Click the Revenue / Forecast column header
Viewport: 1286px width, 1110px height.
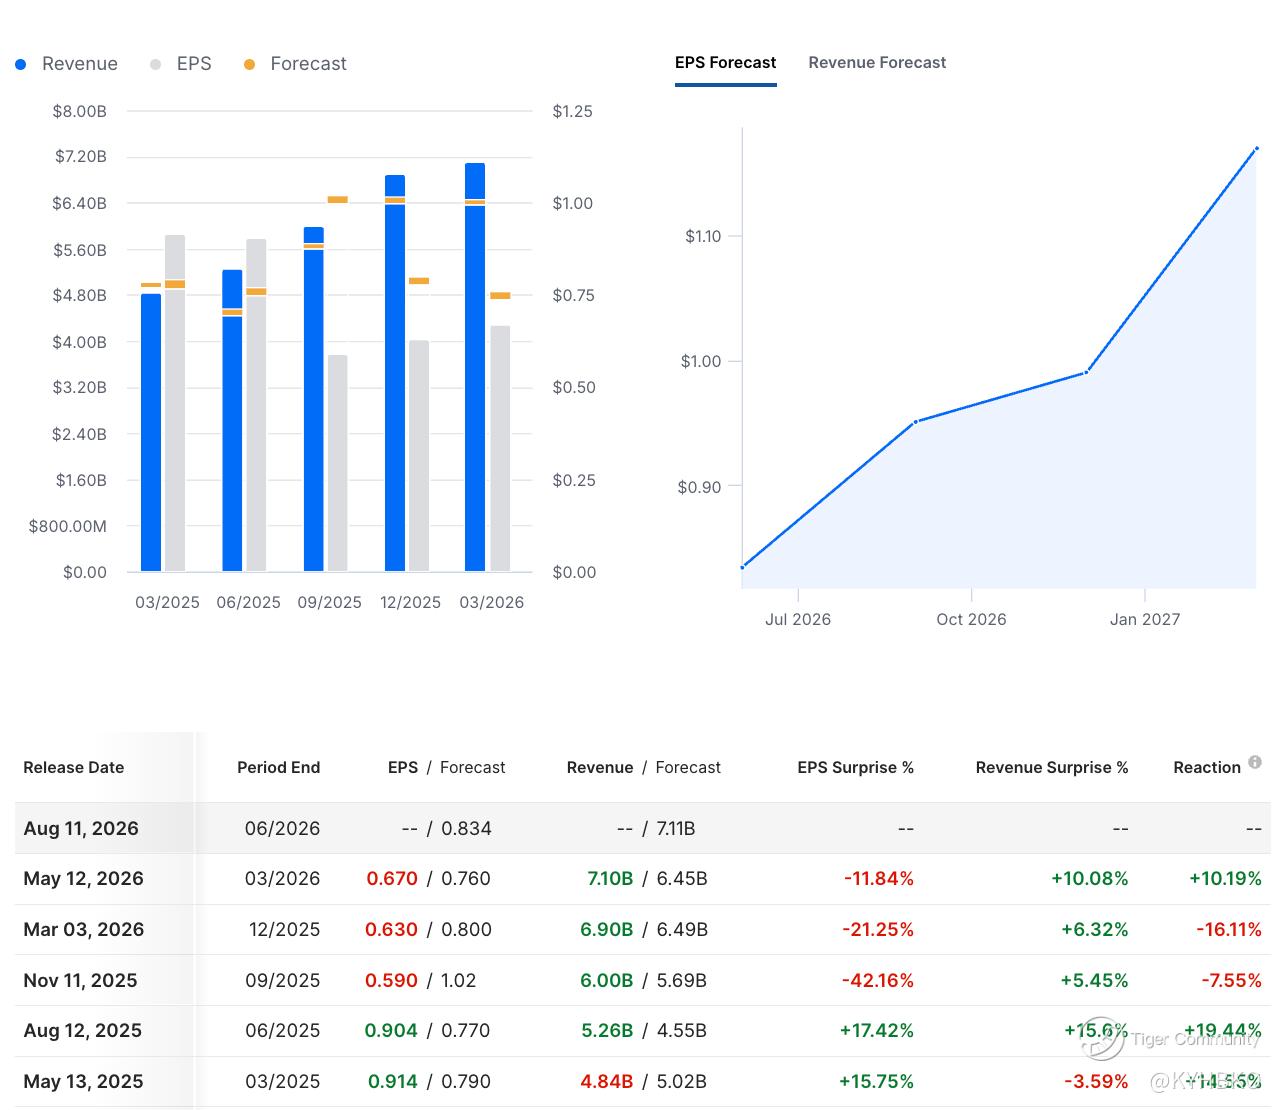[x=643, y=767]
